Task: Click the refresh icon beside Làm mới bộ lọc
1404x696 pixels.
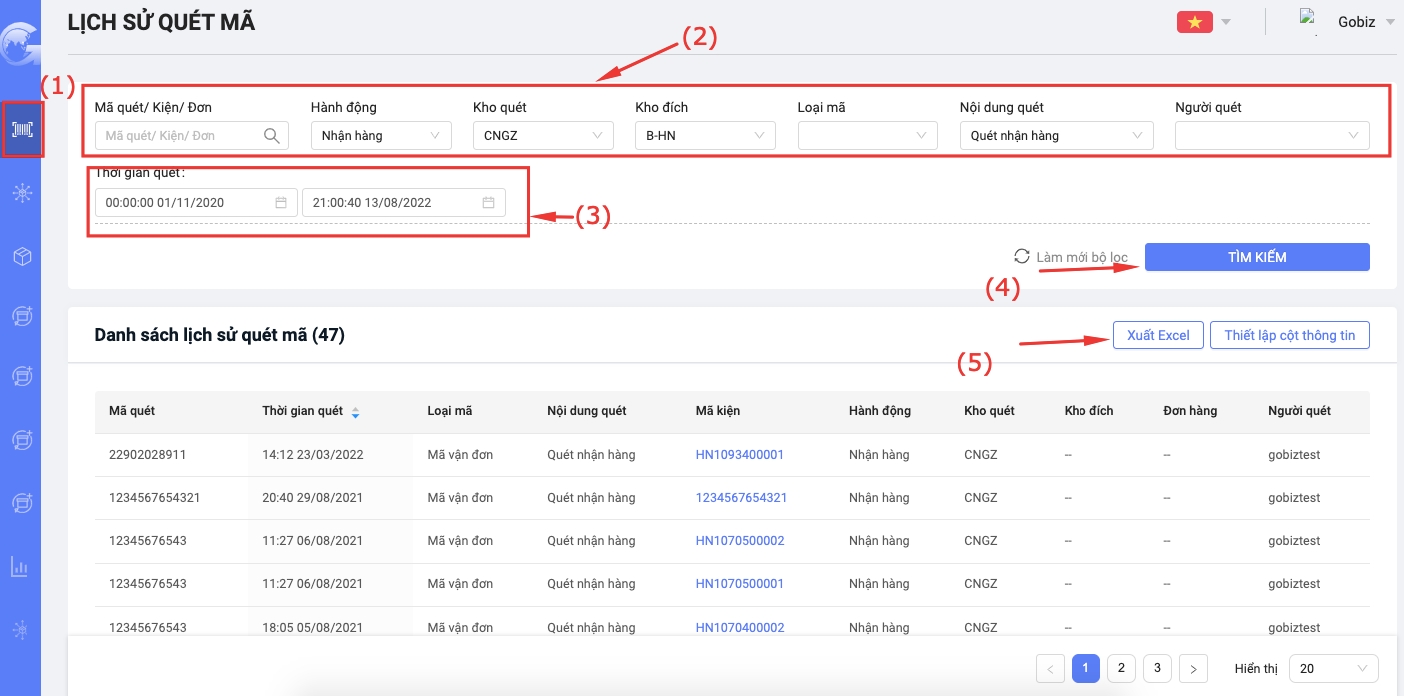Action: pos(1021,257)
